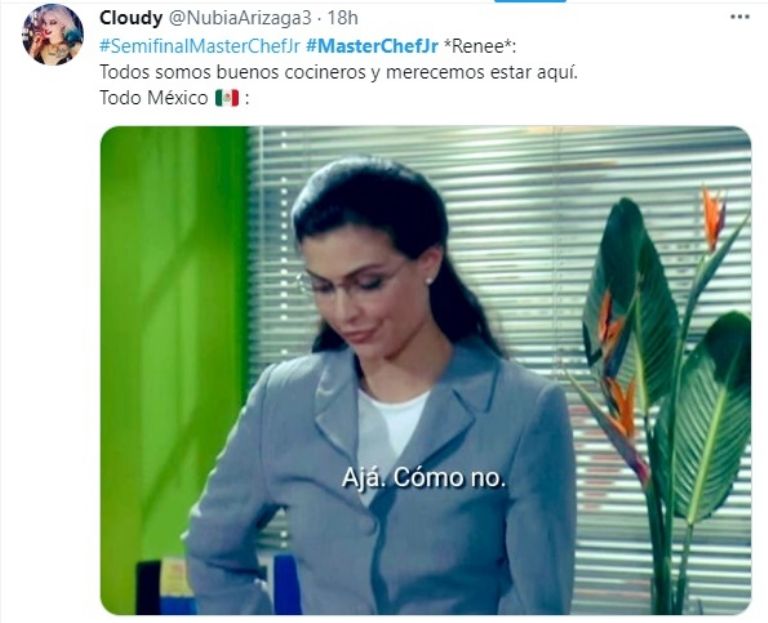Click the blue folder at image bottom
The height and width of the screenshot is (623, 768).
click(285, 584)
